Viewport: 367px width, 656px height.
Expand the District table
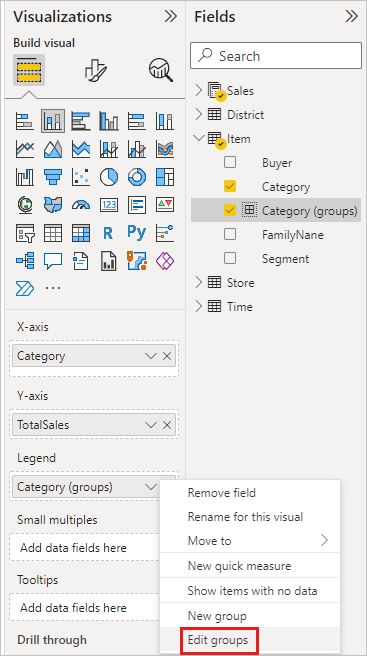(199, 114)
